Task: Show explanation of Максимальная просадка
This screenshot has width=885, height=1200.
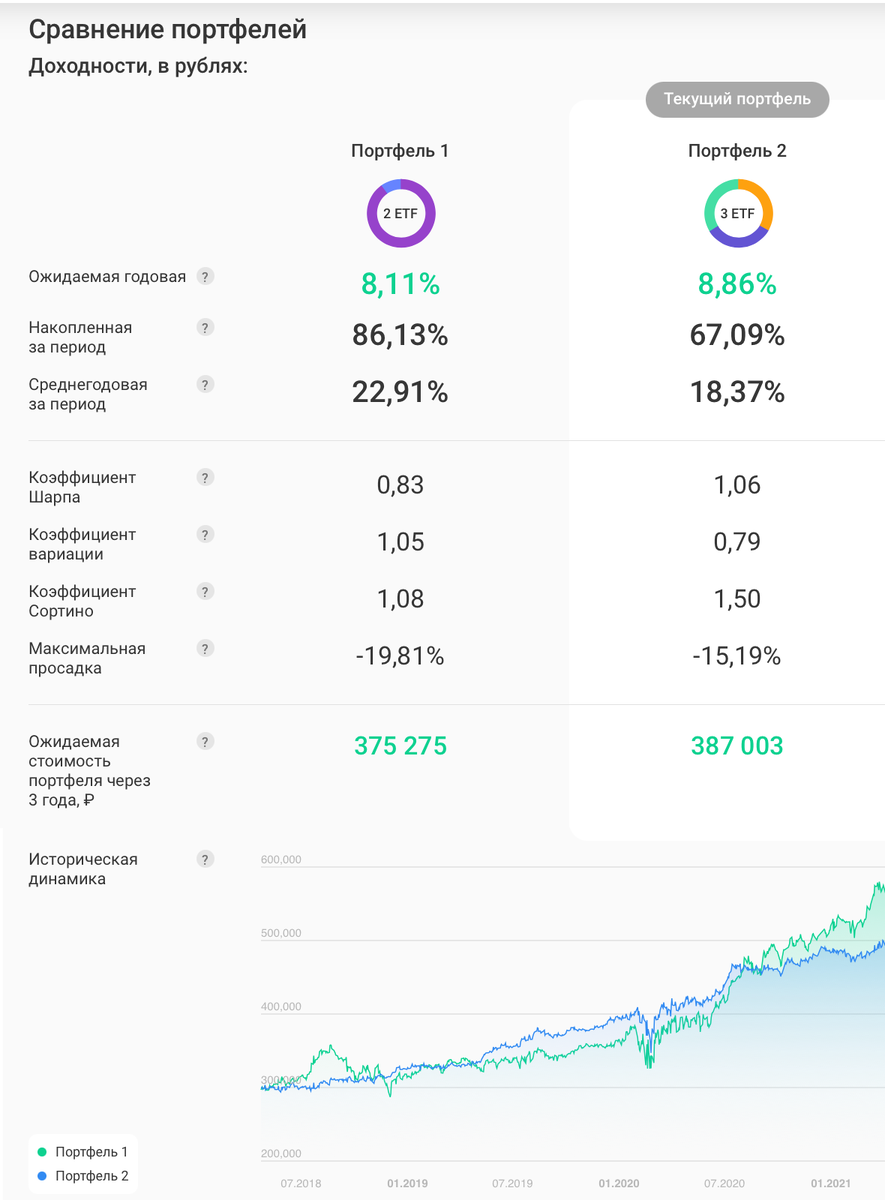Action: tap(205, 648)
